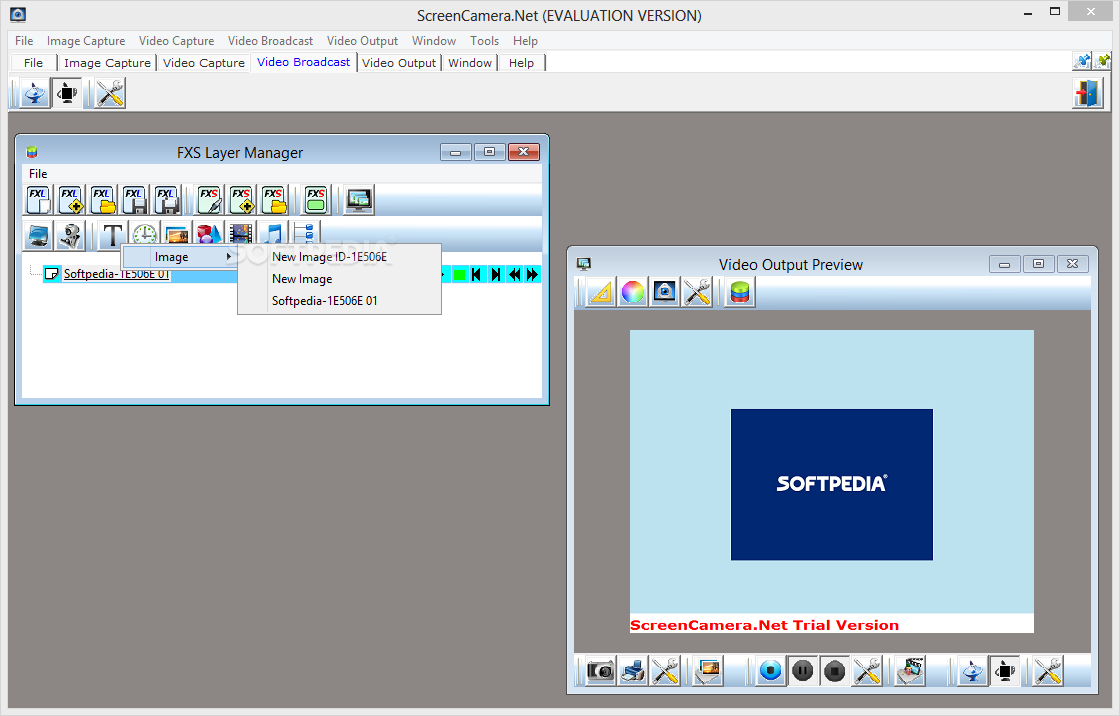The image size is (1120, 716).
Task: Click the image folder icon in preview bottom toolbar
Action: click(708, 671)
